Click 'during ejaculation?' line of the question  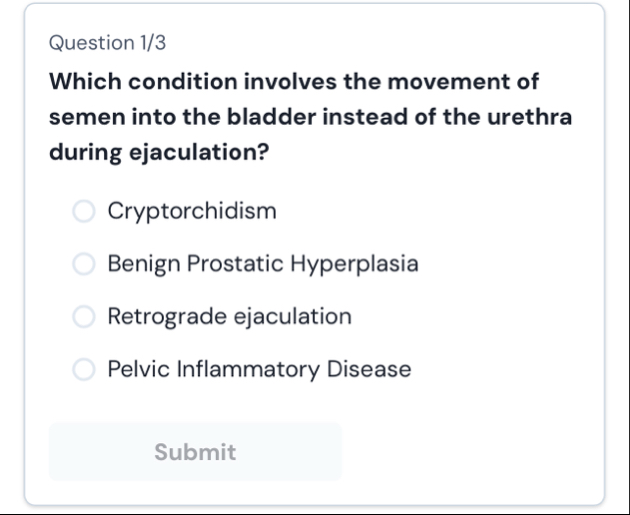(x=161, y=156)
